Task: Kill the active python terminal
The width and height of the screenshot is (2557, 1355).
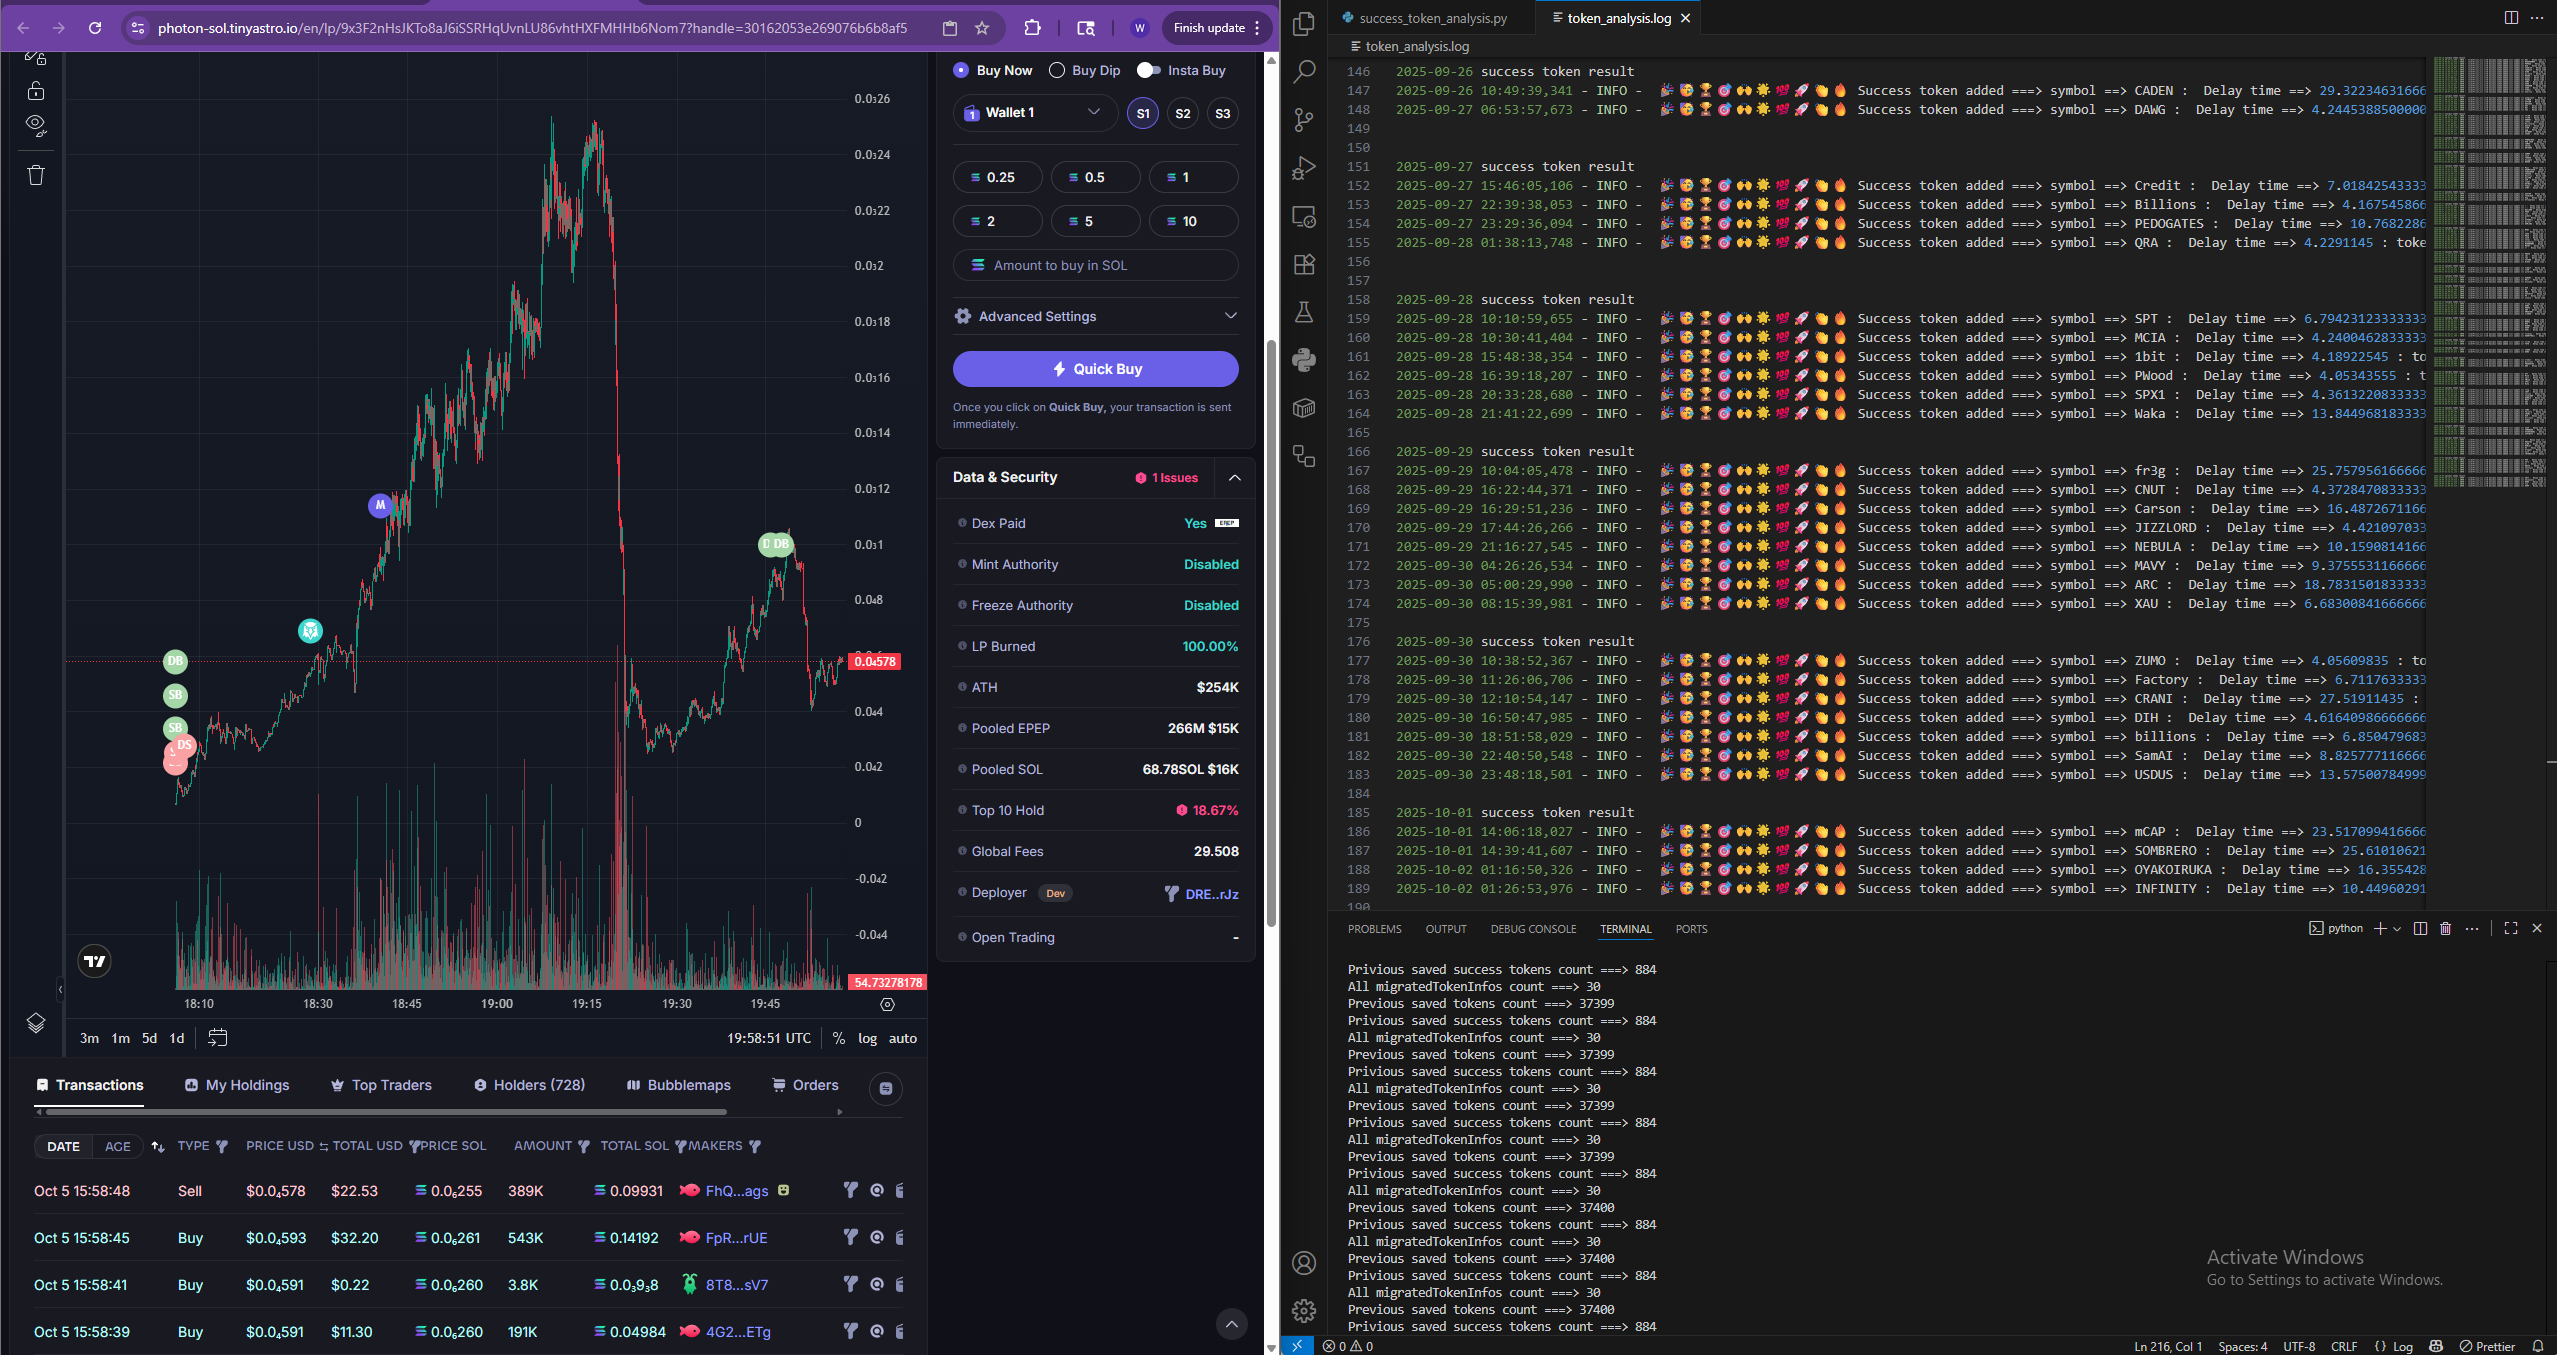Action: tap(2445, 928)
